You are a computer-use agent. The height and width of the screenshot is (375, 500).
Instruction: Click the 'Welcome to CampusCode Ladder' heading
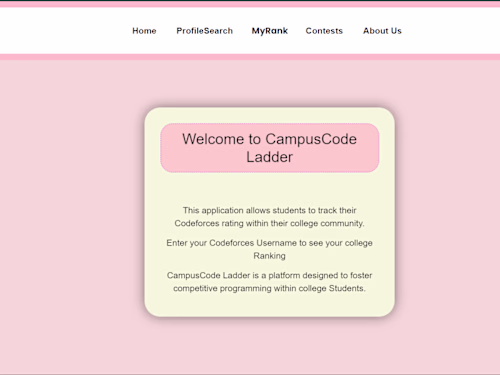(269, 148)
